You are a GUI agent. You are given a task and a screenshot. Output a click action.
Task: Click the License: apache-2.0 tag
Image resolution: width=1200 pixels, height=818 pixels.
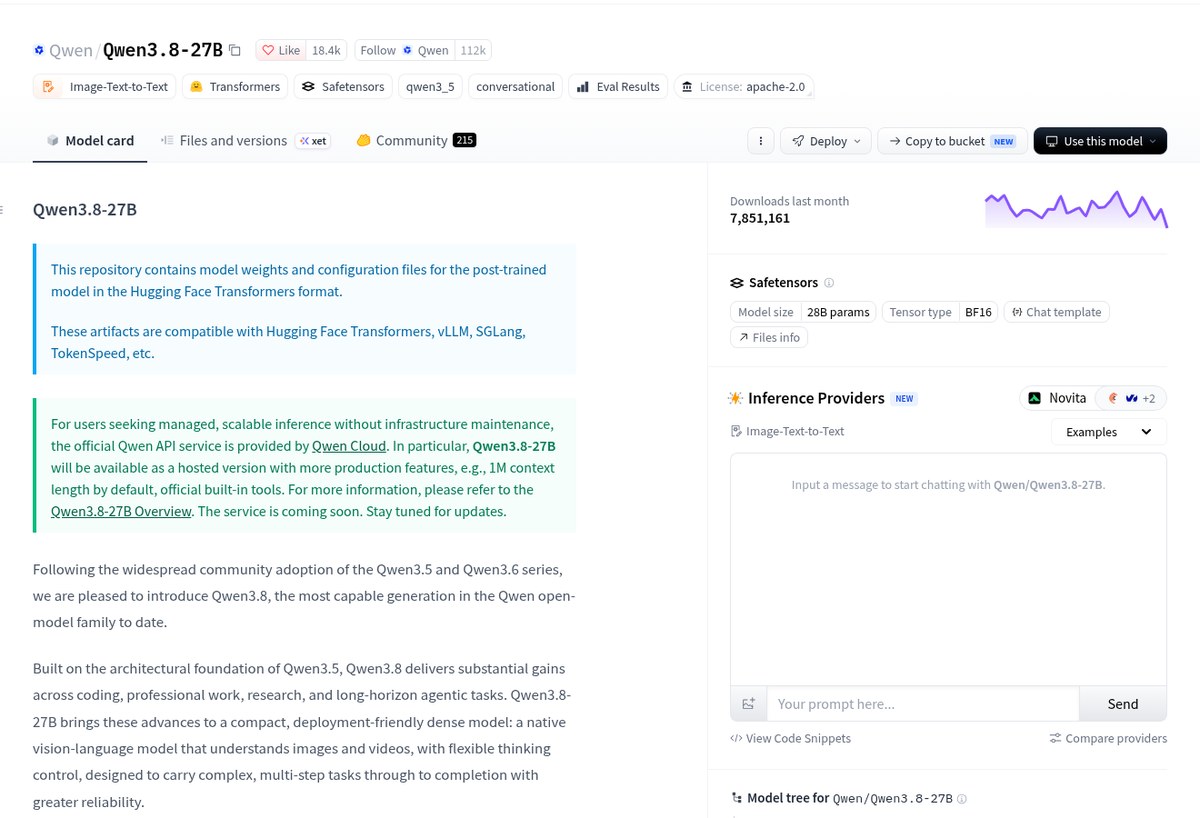[x=743, y=87]
